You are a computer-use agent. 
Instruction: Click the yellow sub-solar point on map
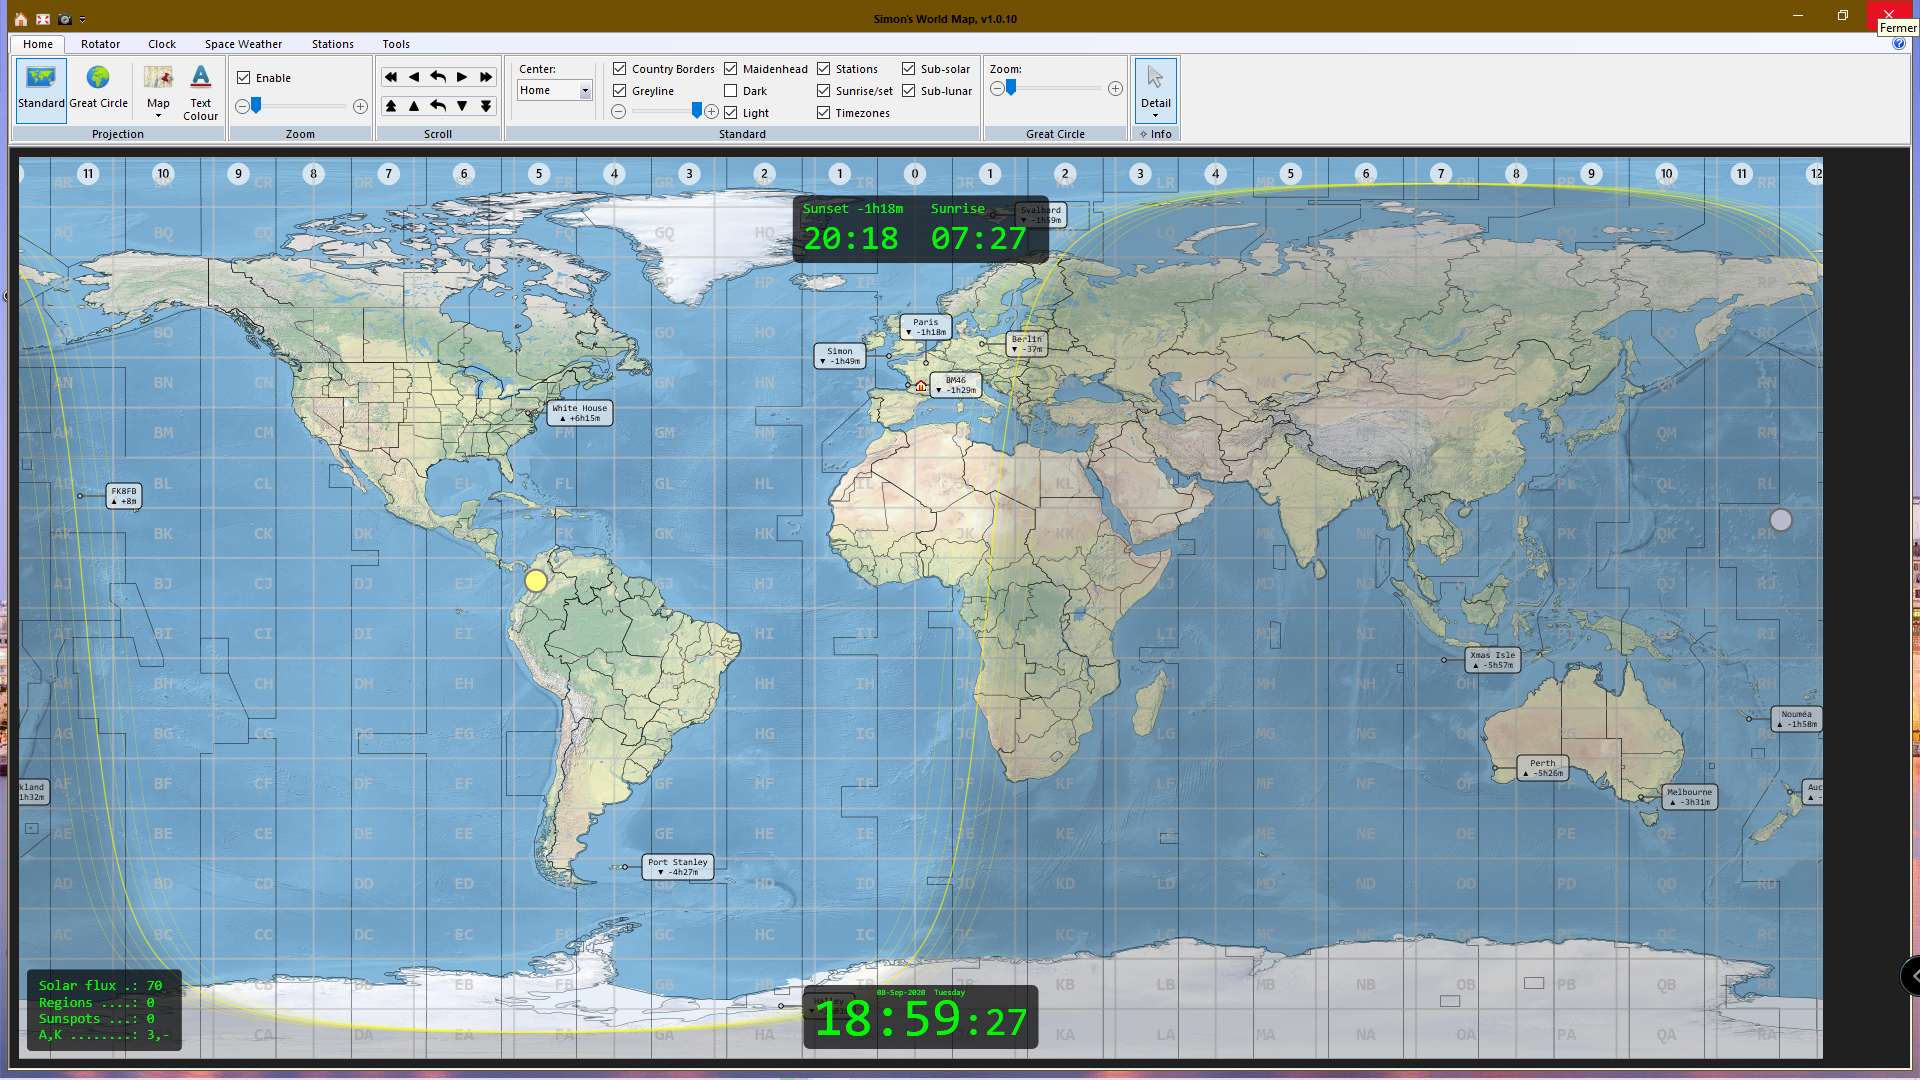pos(536,581)
